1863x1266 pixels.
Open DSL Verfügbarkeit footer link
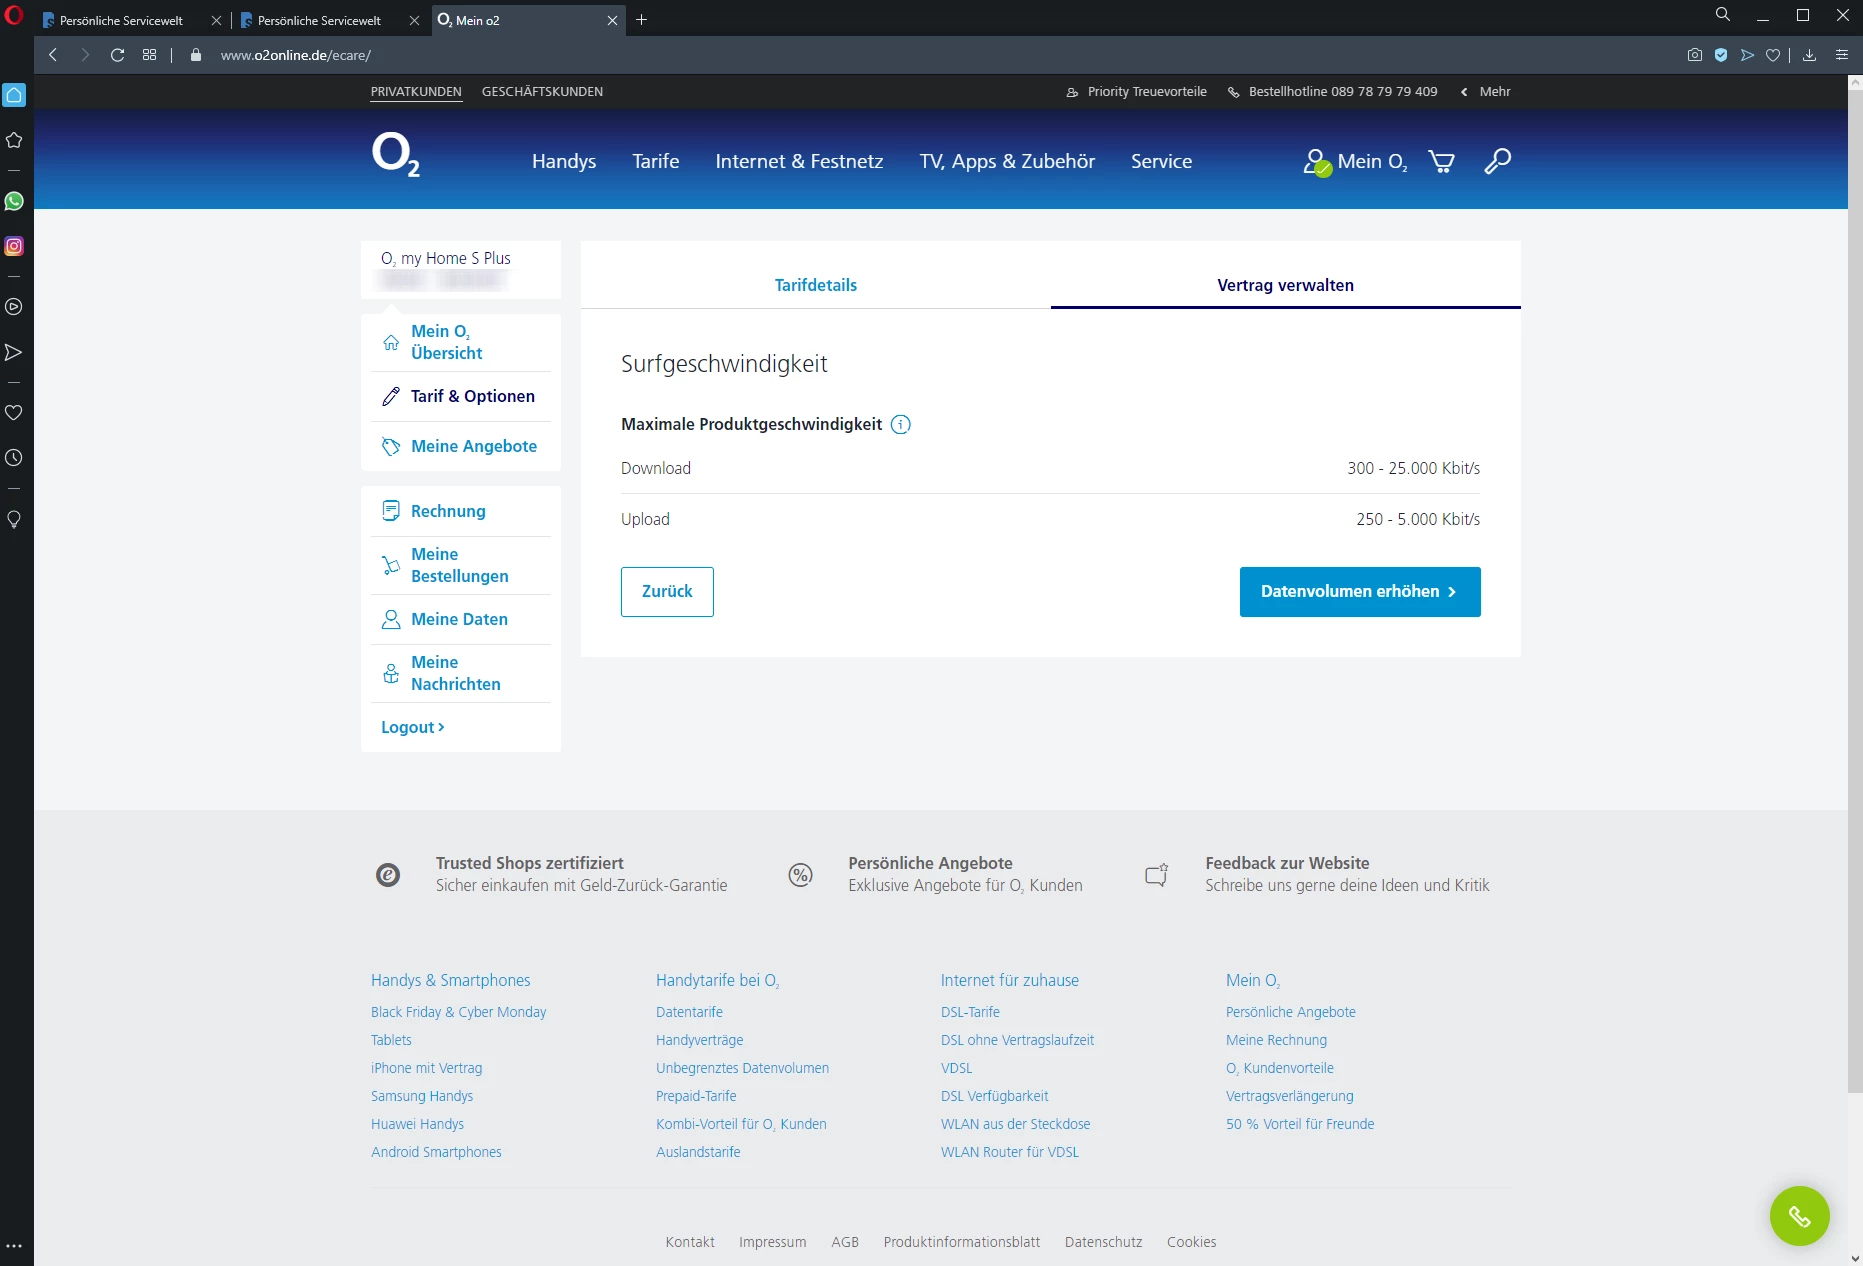point(994,1096)
